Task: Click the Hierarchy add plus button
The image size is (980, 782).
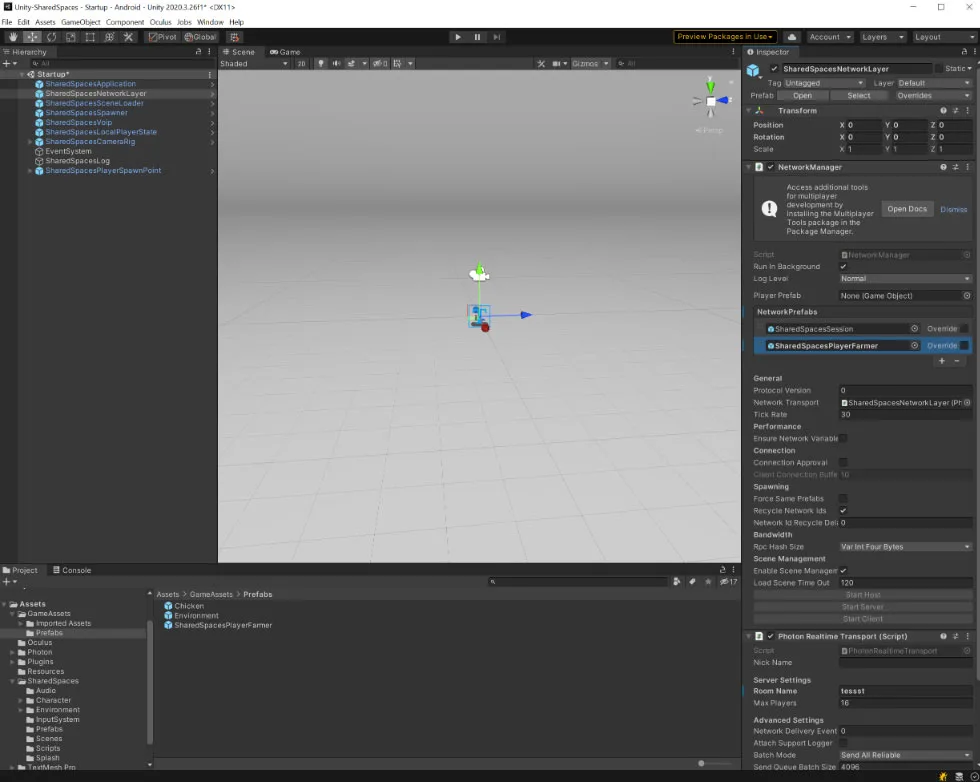Action: click(x=9, y=64)
